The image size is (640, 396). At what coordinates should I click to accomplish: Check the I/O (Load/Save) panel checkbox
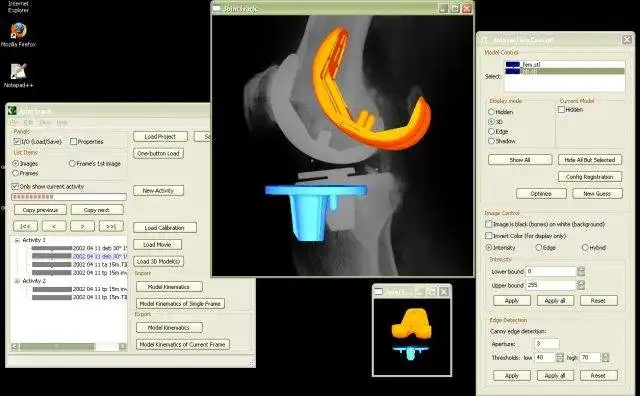17,141
